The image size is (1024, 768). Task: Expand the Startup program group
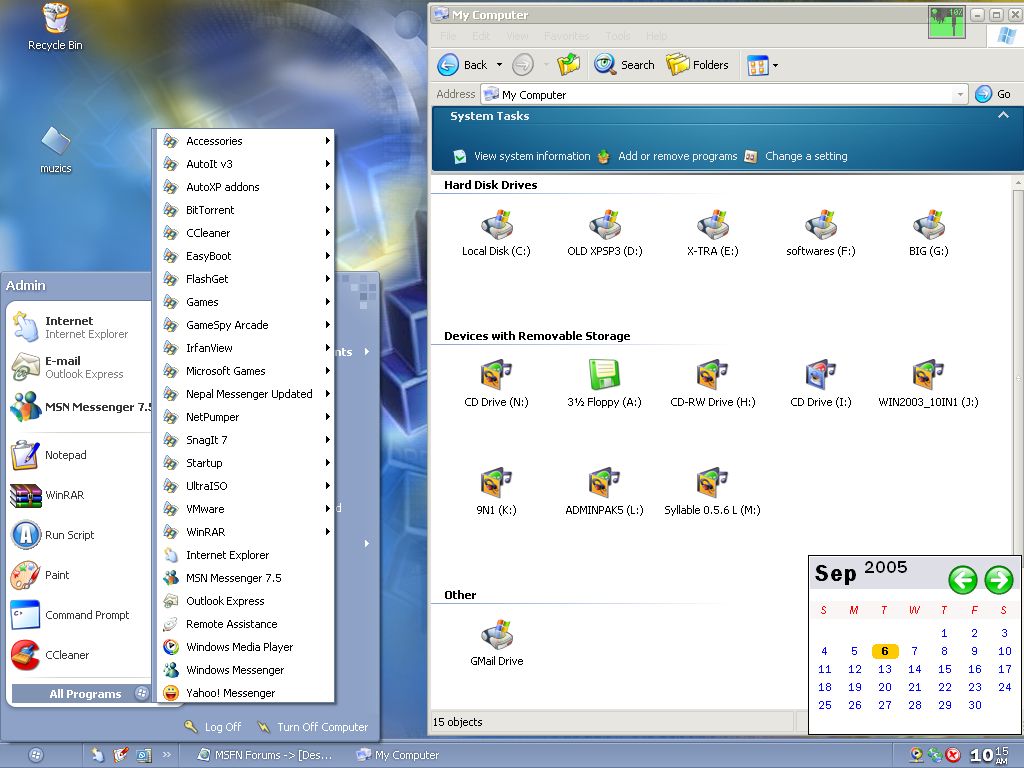coord(246,463)
